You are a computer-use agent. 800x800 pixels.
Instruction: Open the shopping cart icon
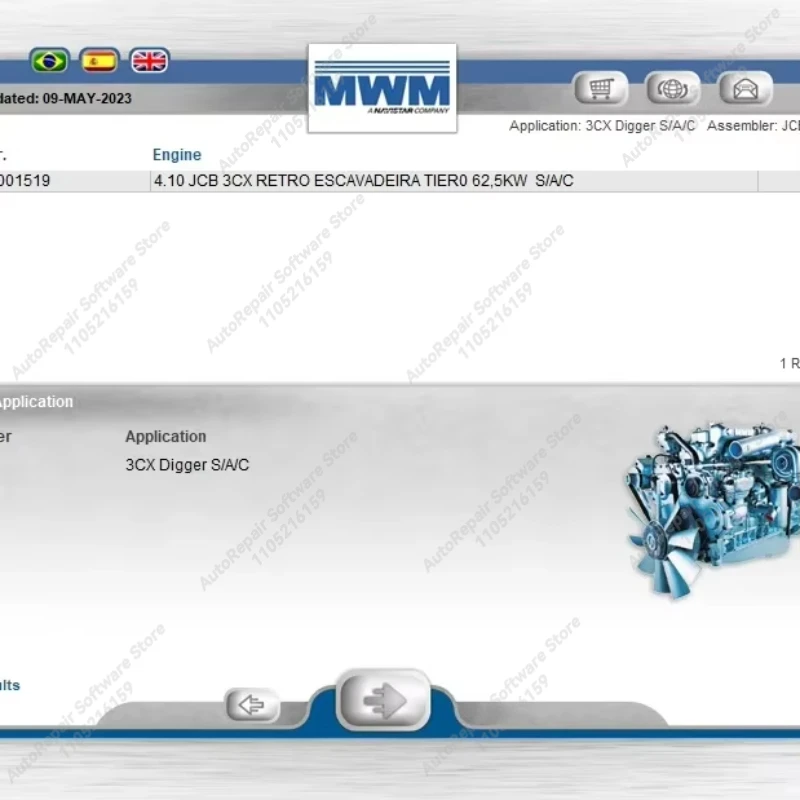click(x=600, y=88)
